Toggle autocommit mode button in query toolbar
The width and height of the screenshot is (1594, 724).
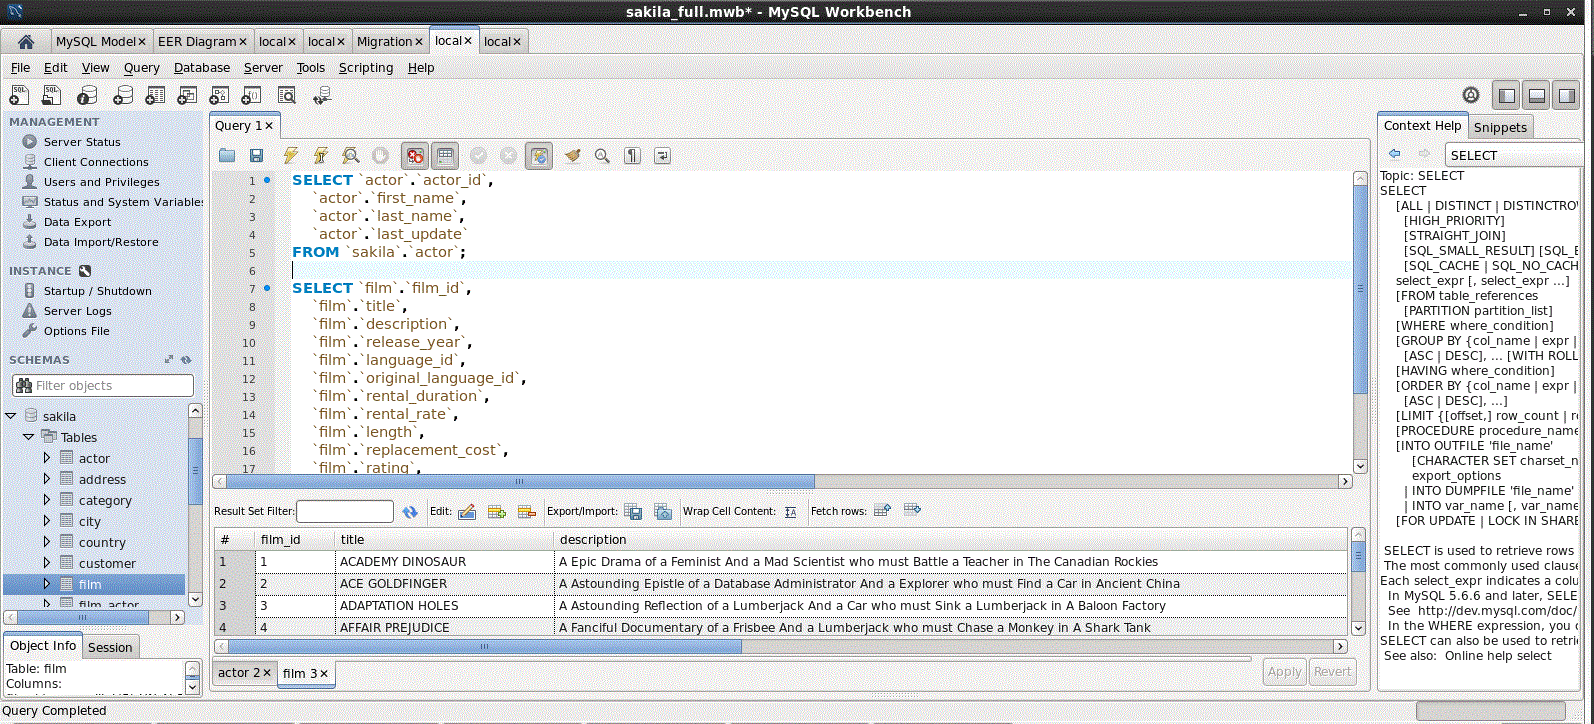[x=539, y=156]
